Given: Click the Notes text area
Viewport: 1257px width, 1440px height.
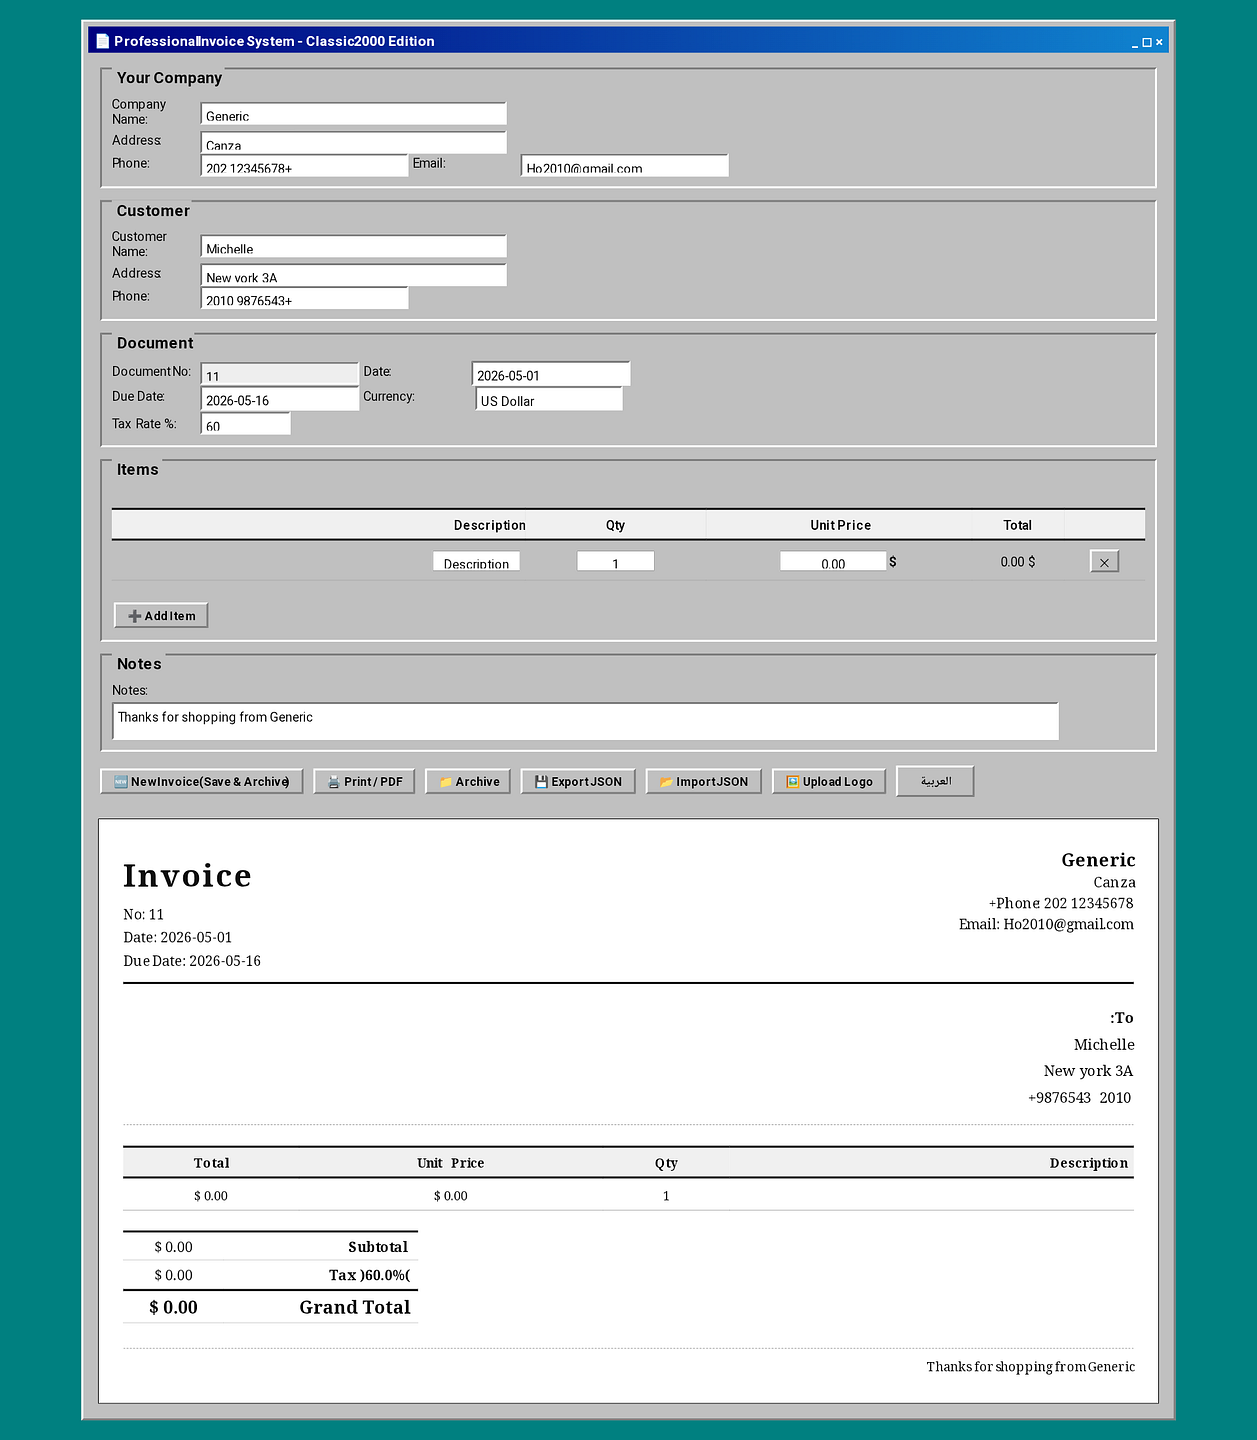Looking at the screenshot, I should pos(585,721).
